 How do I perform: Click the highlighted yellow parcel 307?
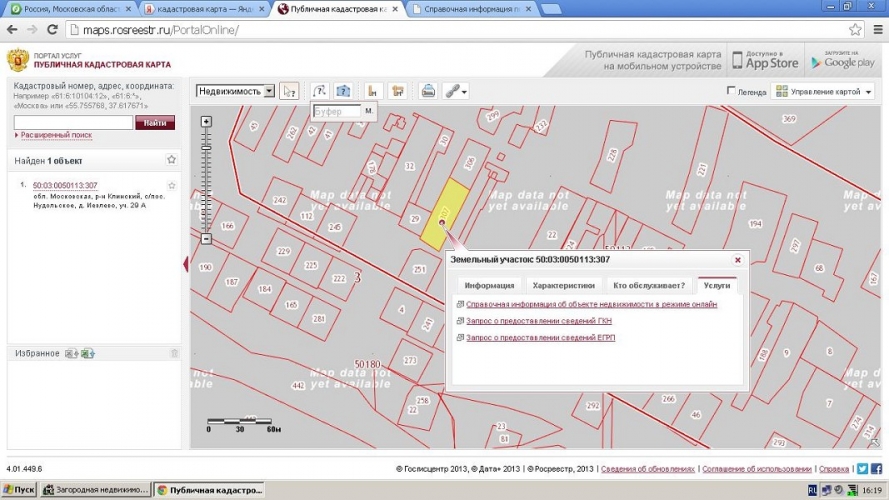pos(444,214)
